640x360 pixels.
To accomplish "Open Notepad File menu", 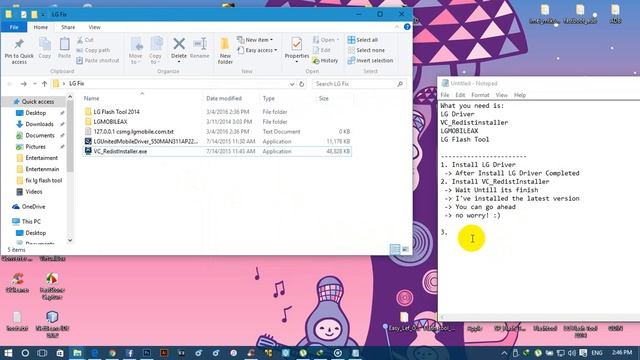I will pyautogui.click(x=444, y=95).
